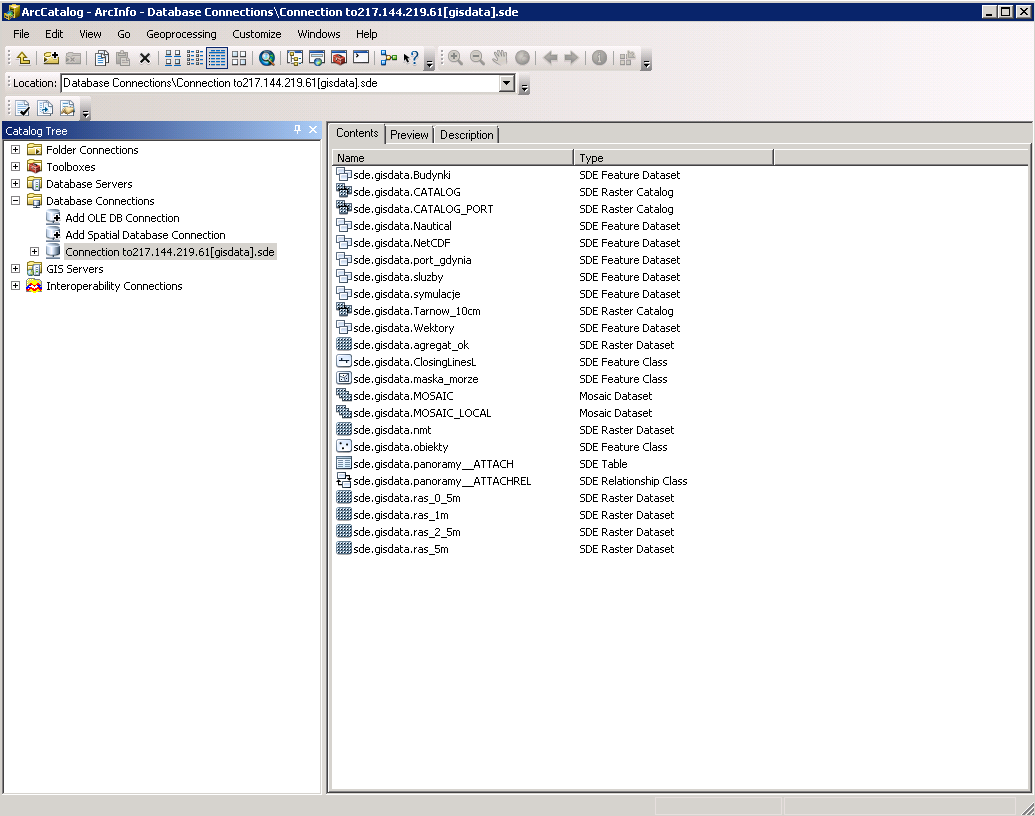
Task: Click the What's This help icon
Action: [x=411, y=58]
